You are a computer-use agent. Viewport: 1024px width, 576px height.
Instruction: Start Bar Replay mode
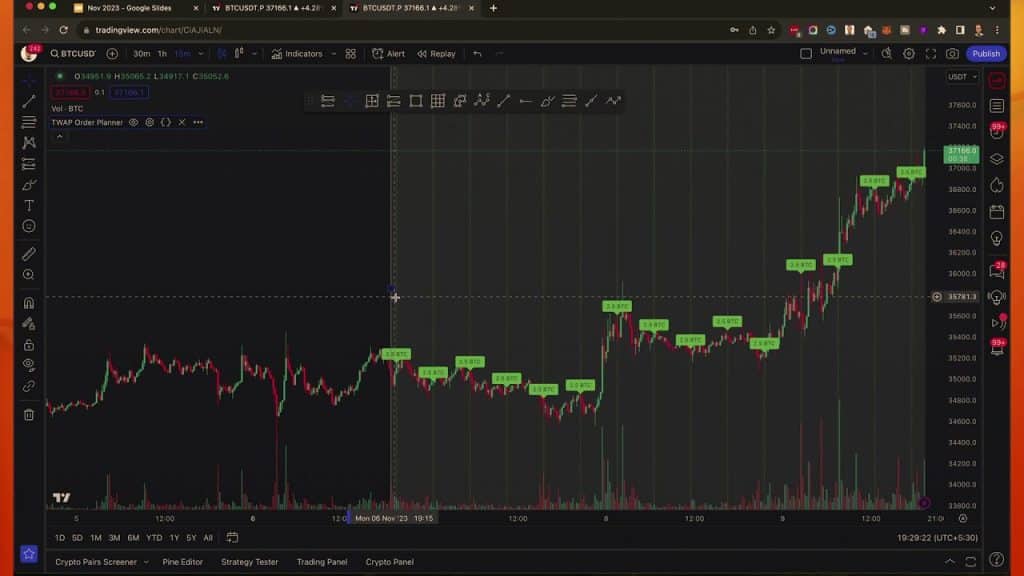click(x=436, y=54)
